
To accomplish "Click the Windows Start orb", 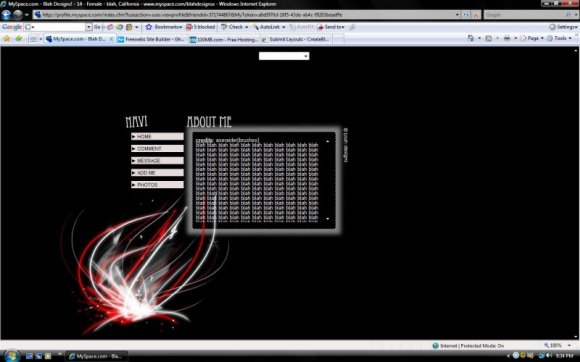I will click(x=11, y=356).
